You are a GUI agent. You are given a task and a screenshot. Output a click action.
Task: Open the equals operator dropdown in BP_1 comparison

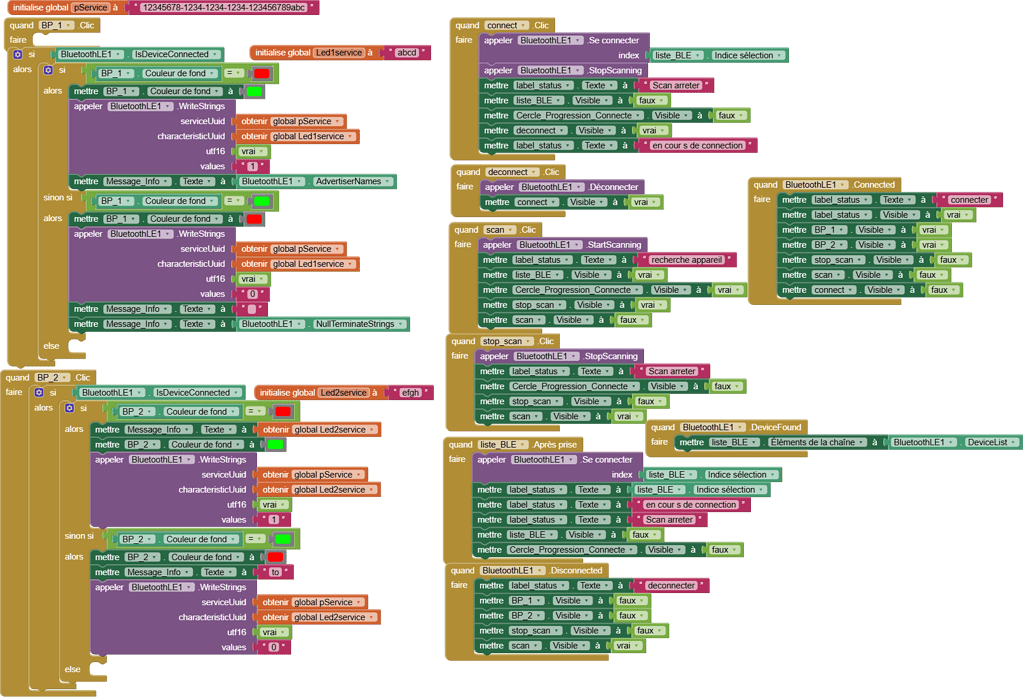233,73
